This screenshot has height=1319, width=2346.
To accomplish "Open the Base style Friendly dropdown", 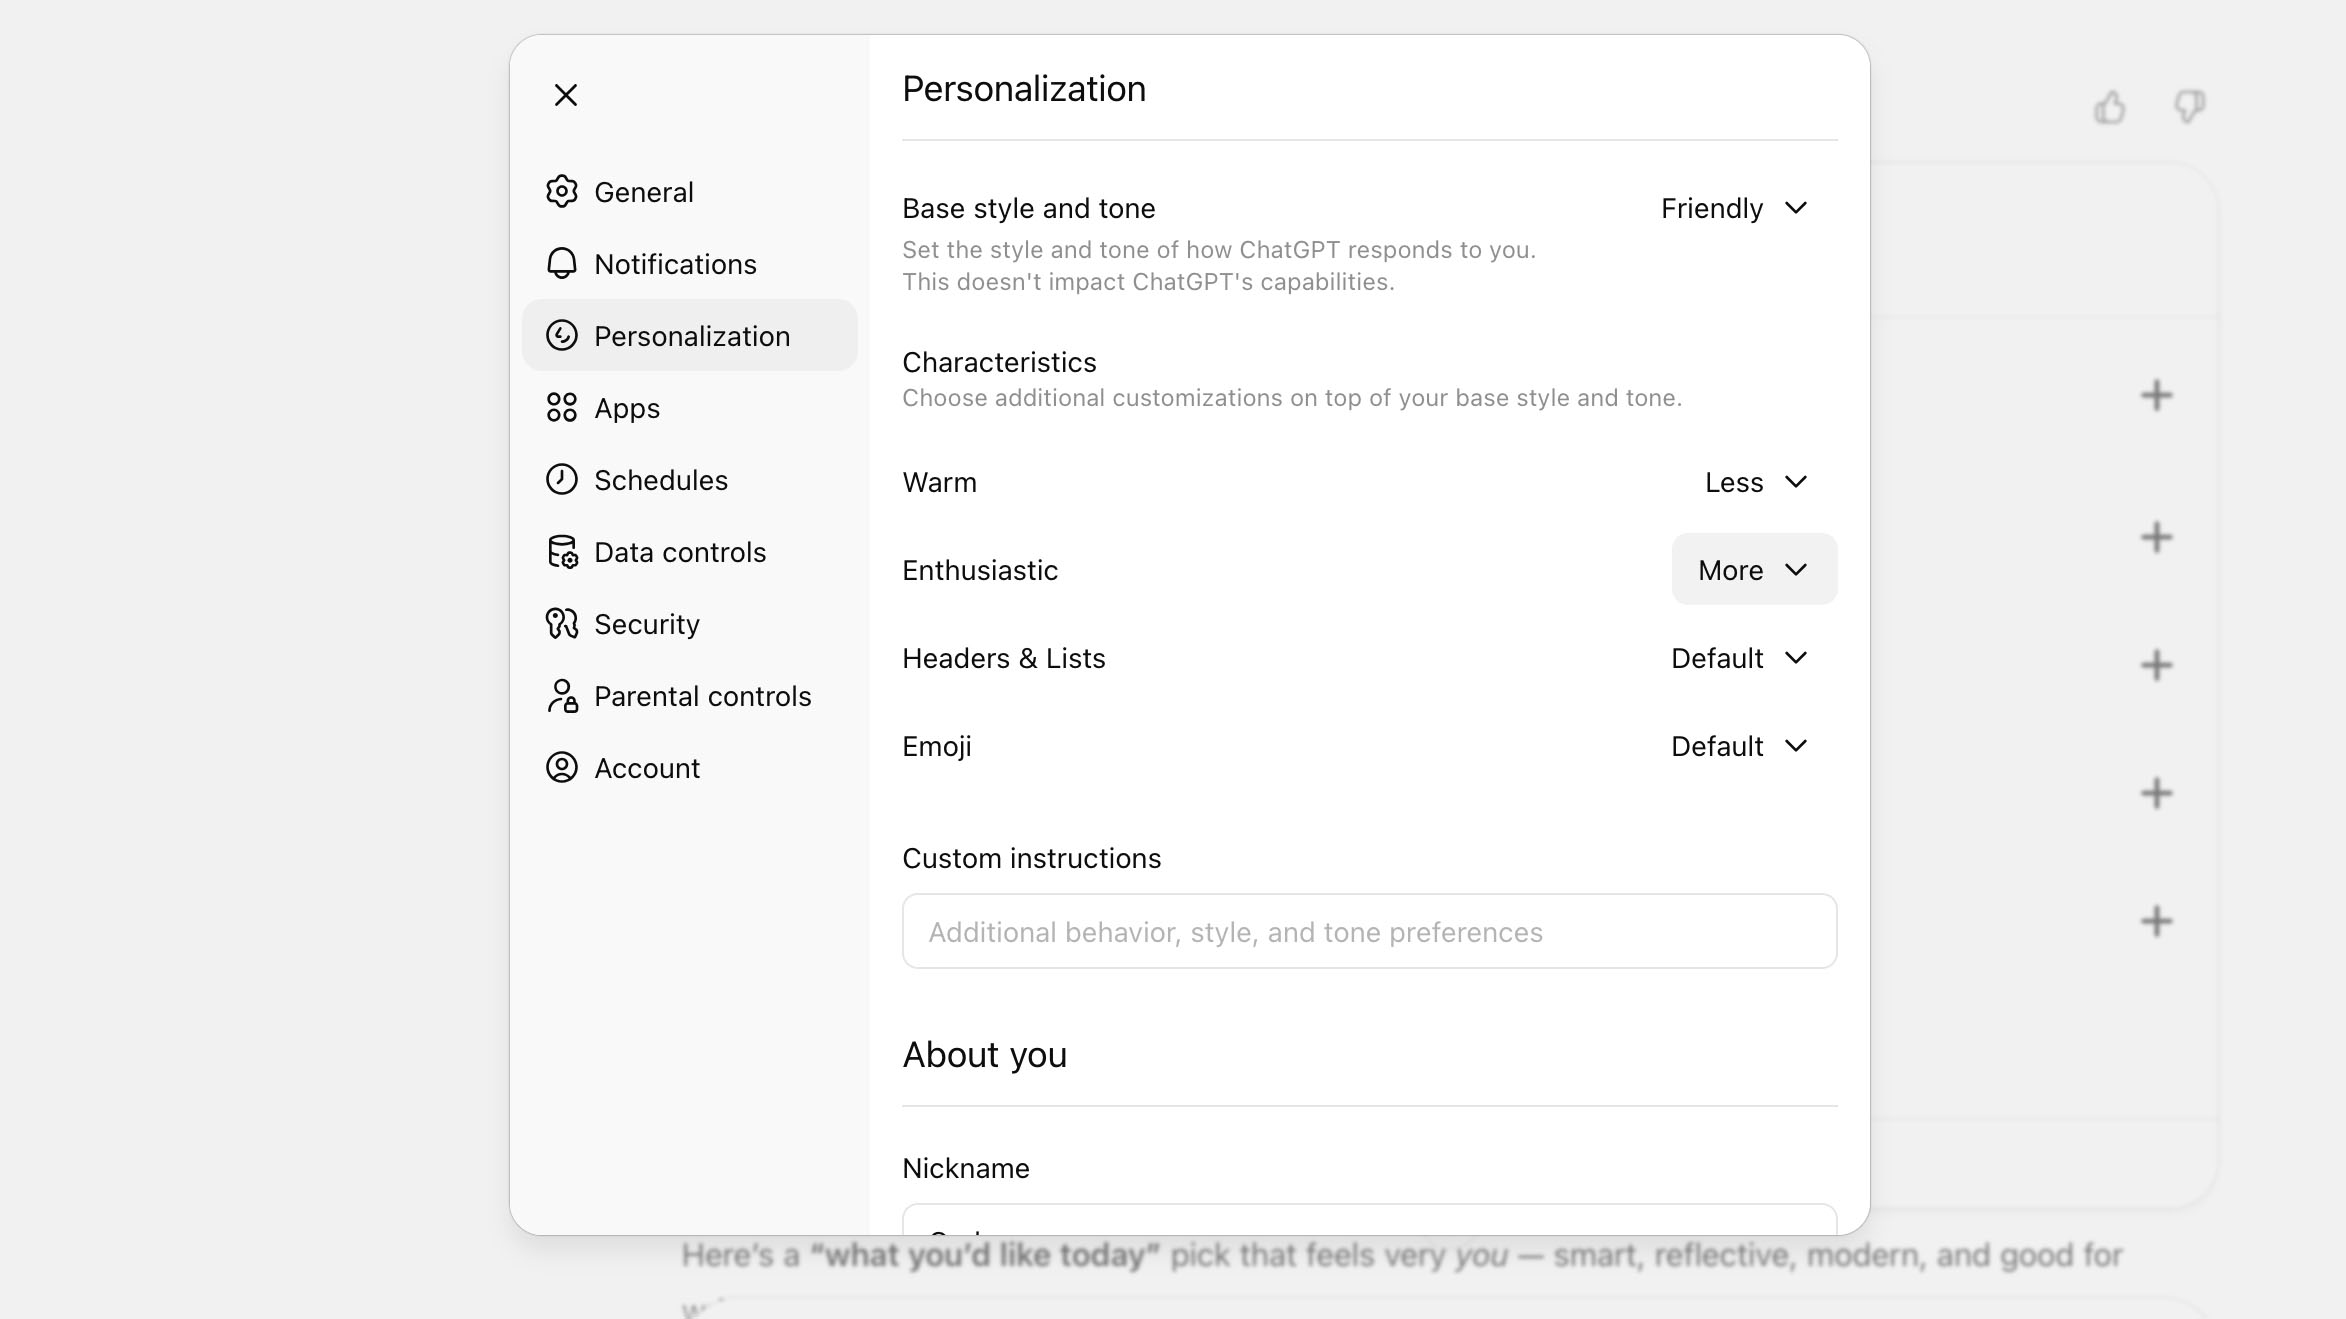I will 1735,208.
